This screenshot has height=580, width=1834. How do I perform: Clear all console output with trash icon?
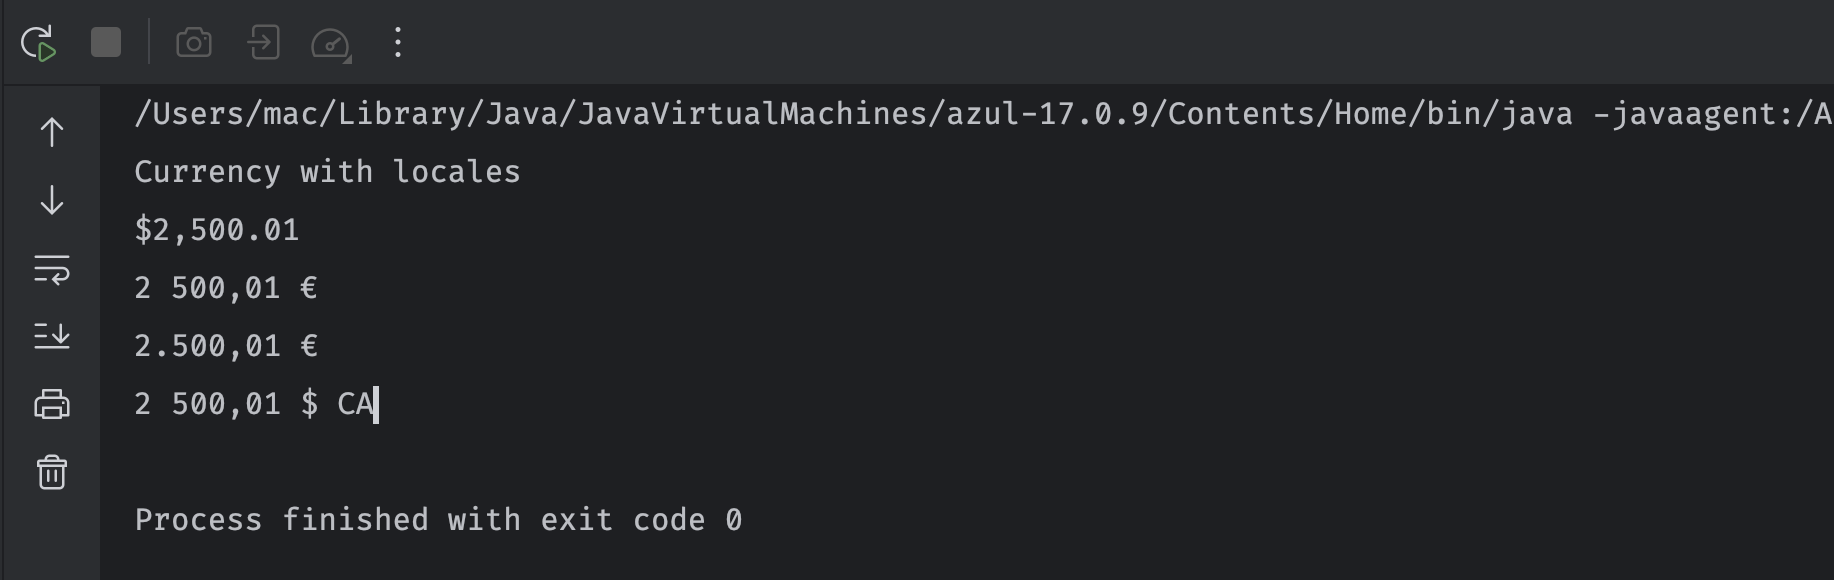click(52, 472)
